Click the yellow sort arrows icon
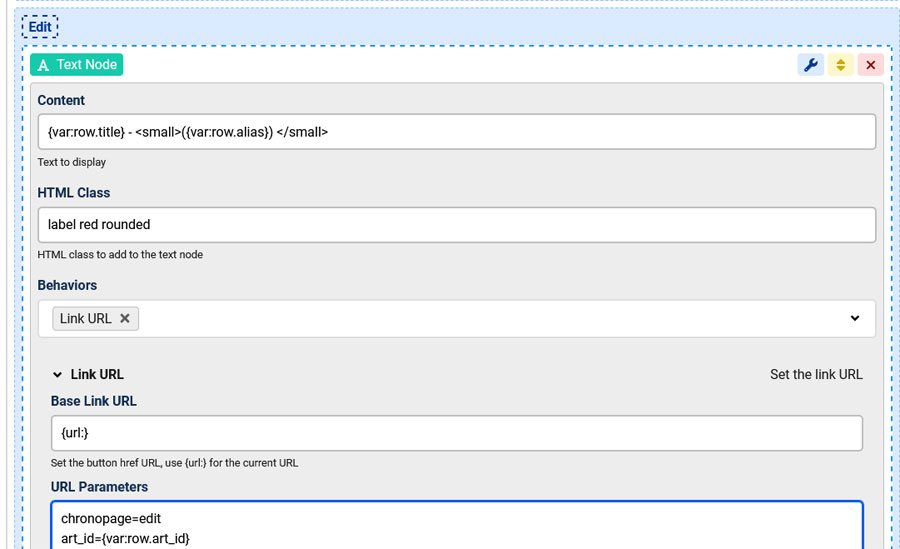This screenshot has height=549, width=900. pyautogui.click(x=840, y=65)
